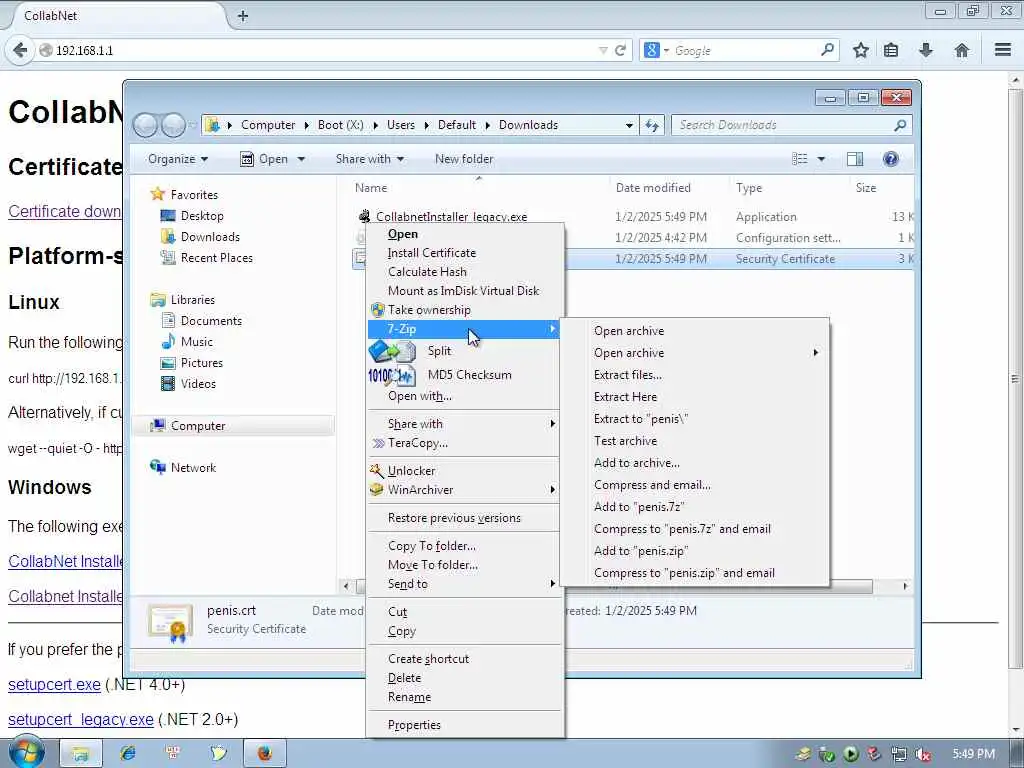Switch to Firefox taskbar button

[264, 753]
